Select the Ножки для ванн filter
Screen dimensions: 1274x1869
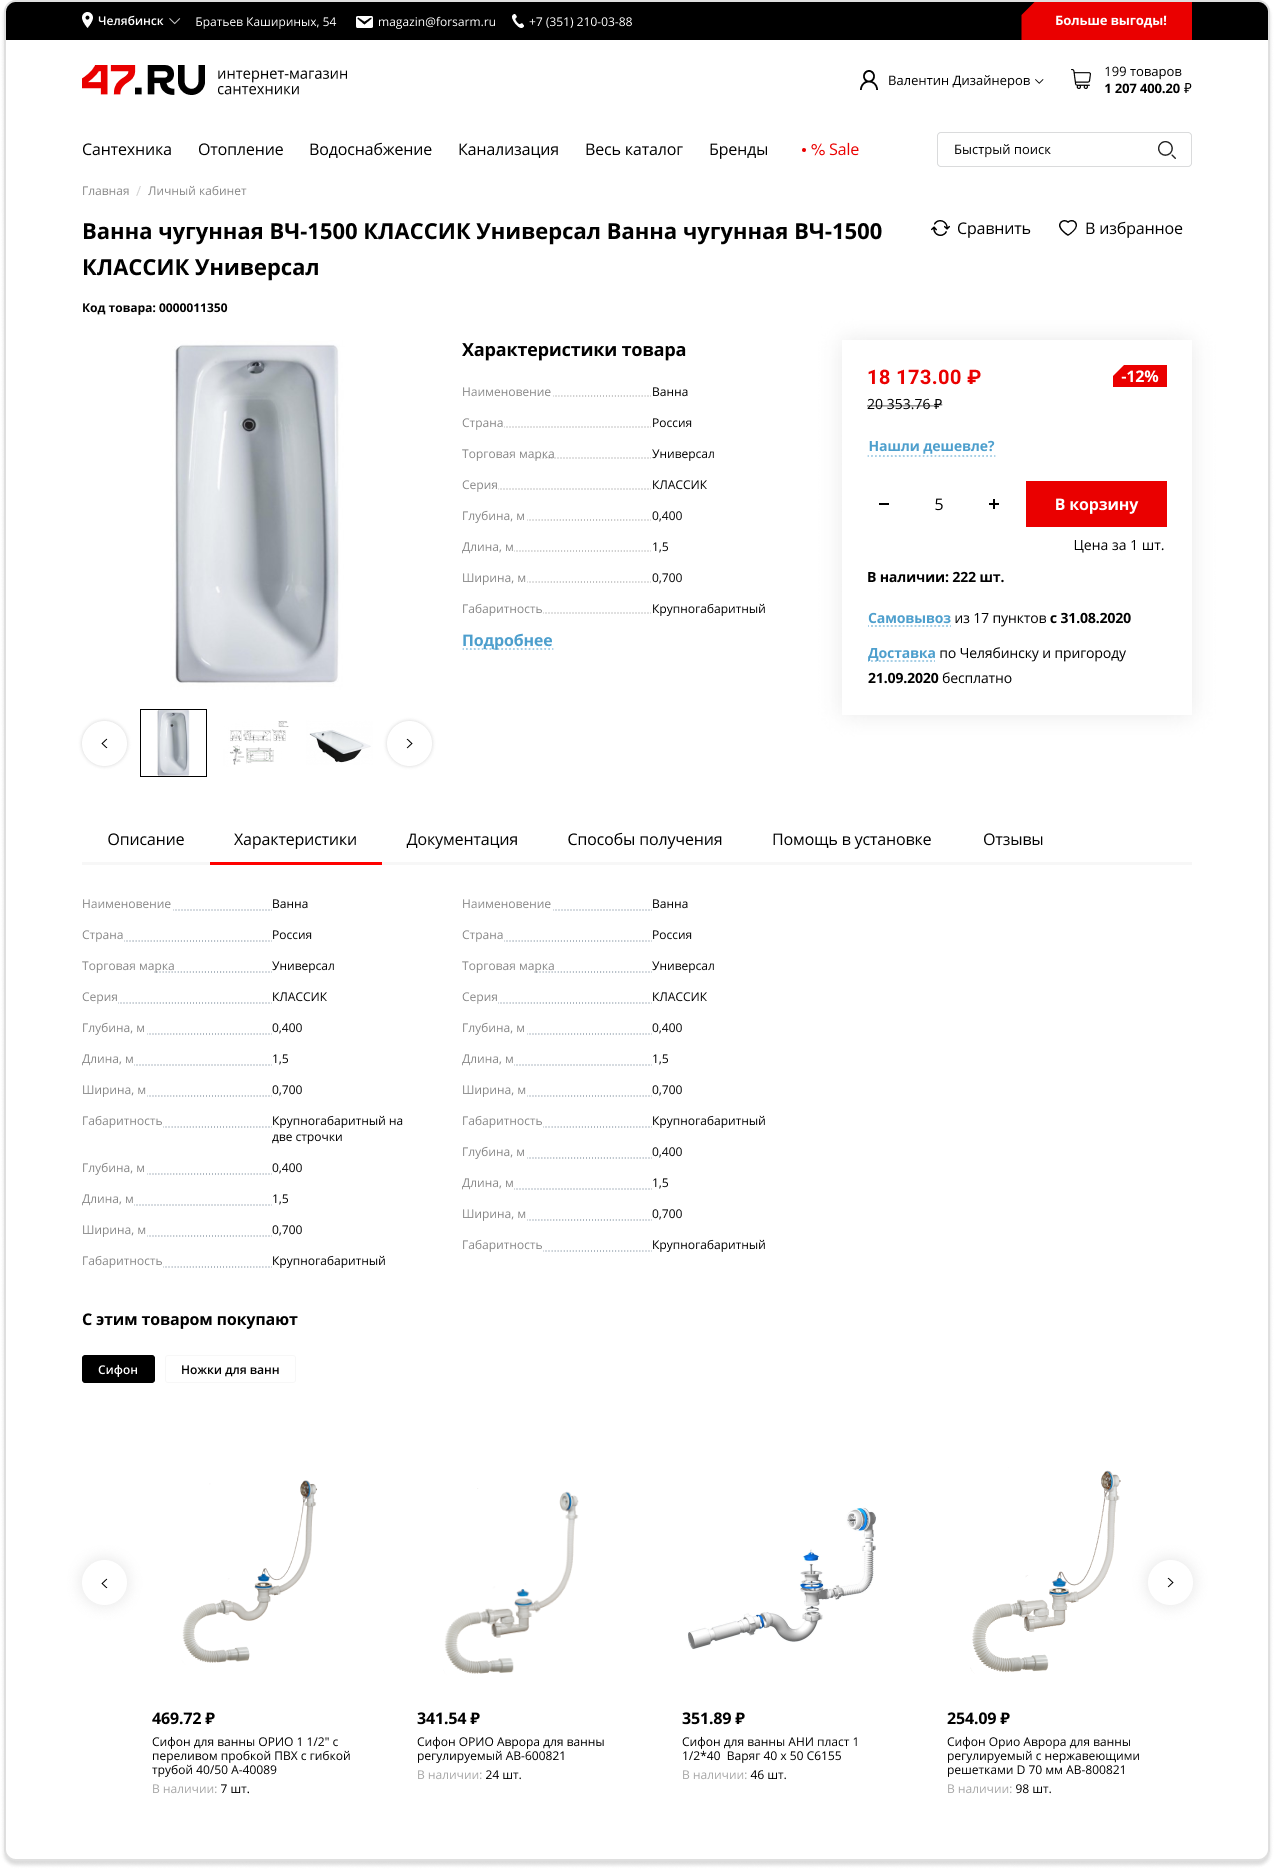tap(230, 1370)
